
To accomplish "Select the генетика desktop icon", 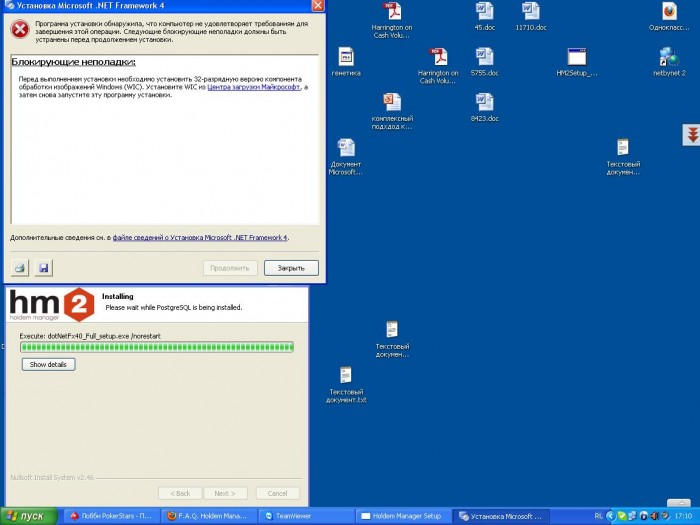I will point(346,62).
